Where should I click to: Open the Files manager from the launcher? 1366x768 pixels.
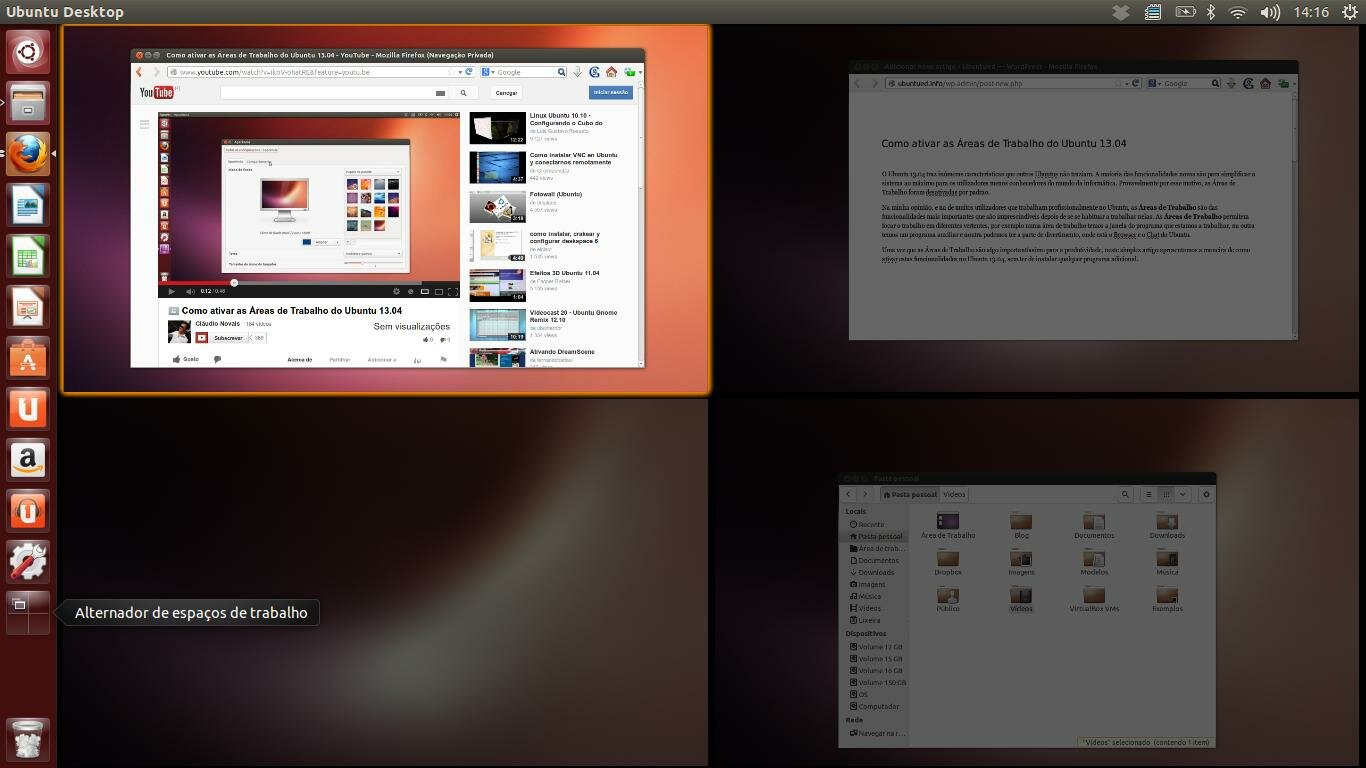click(x=28, y=103)
